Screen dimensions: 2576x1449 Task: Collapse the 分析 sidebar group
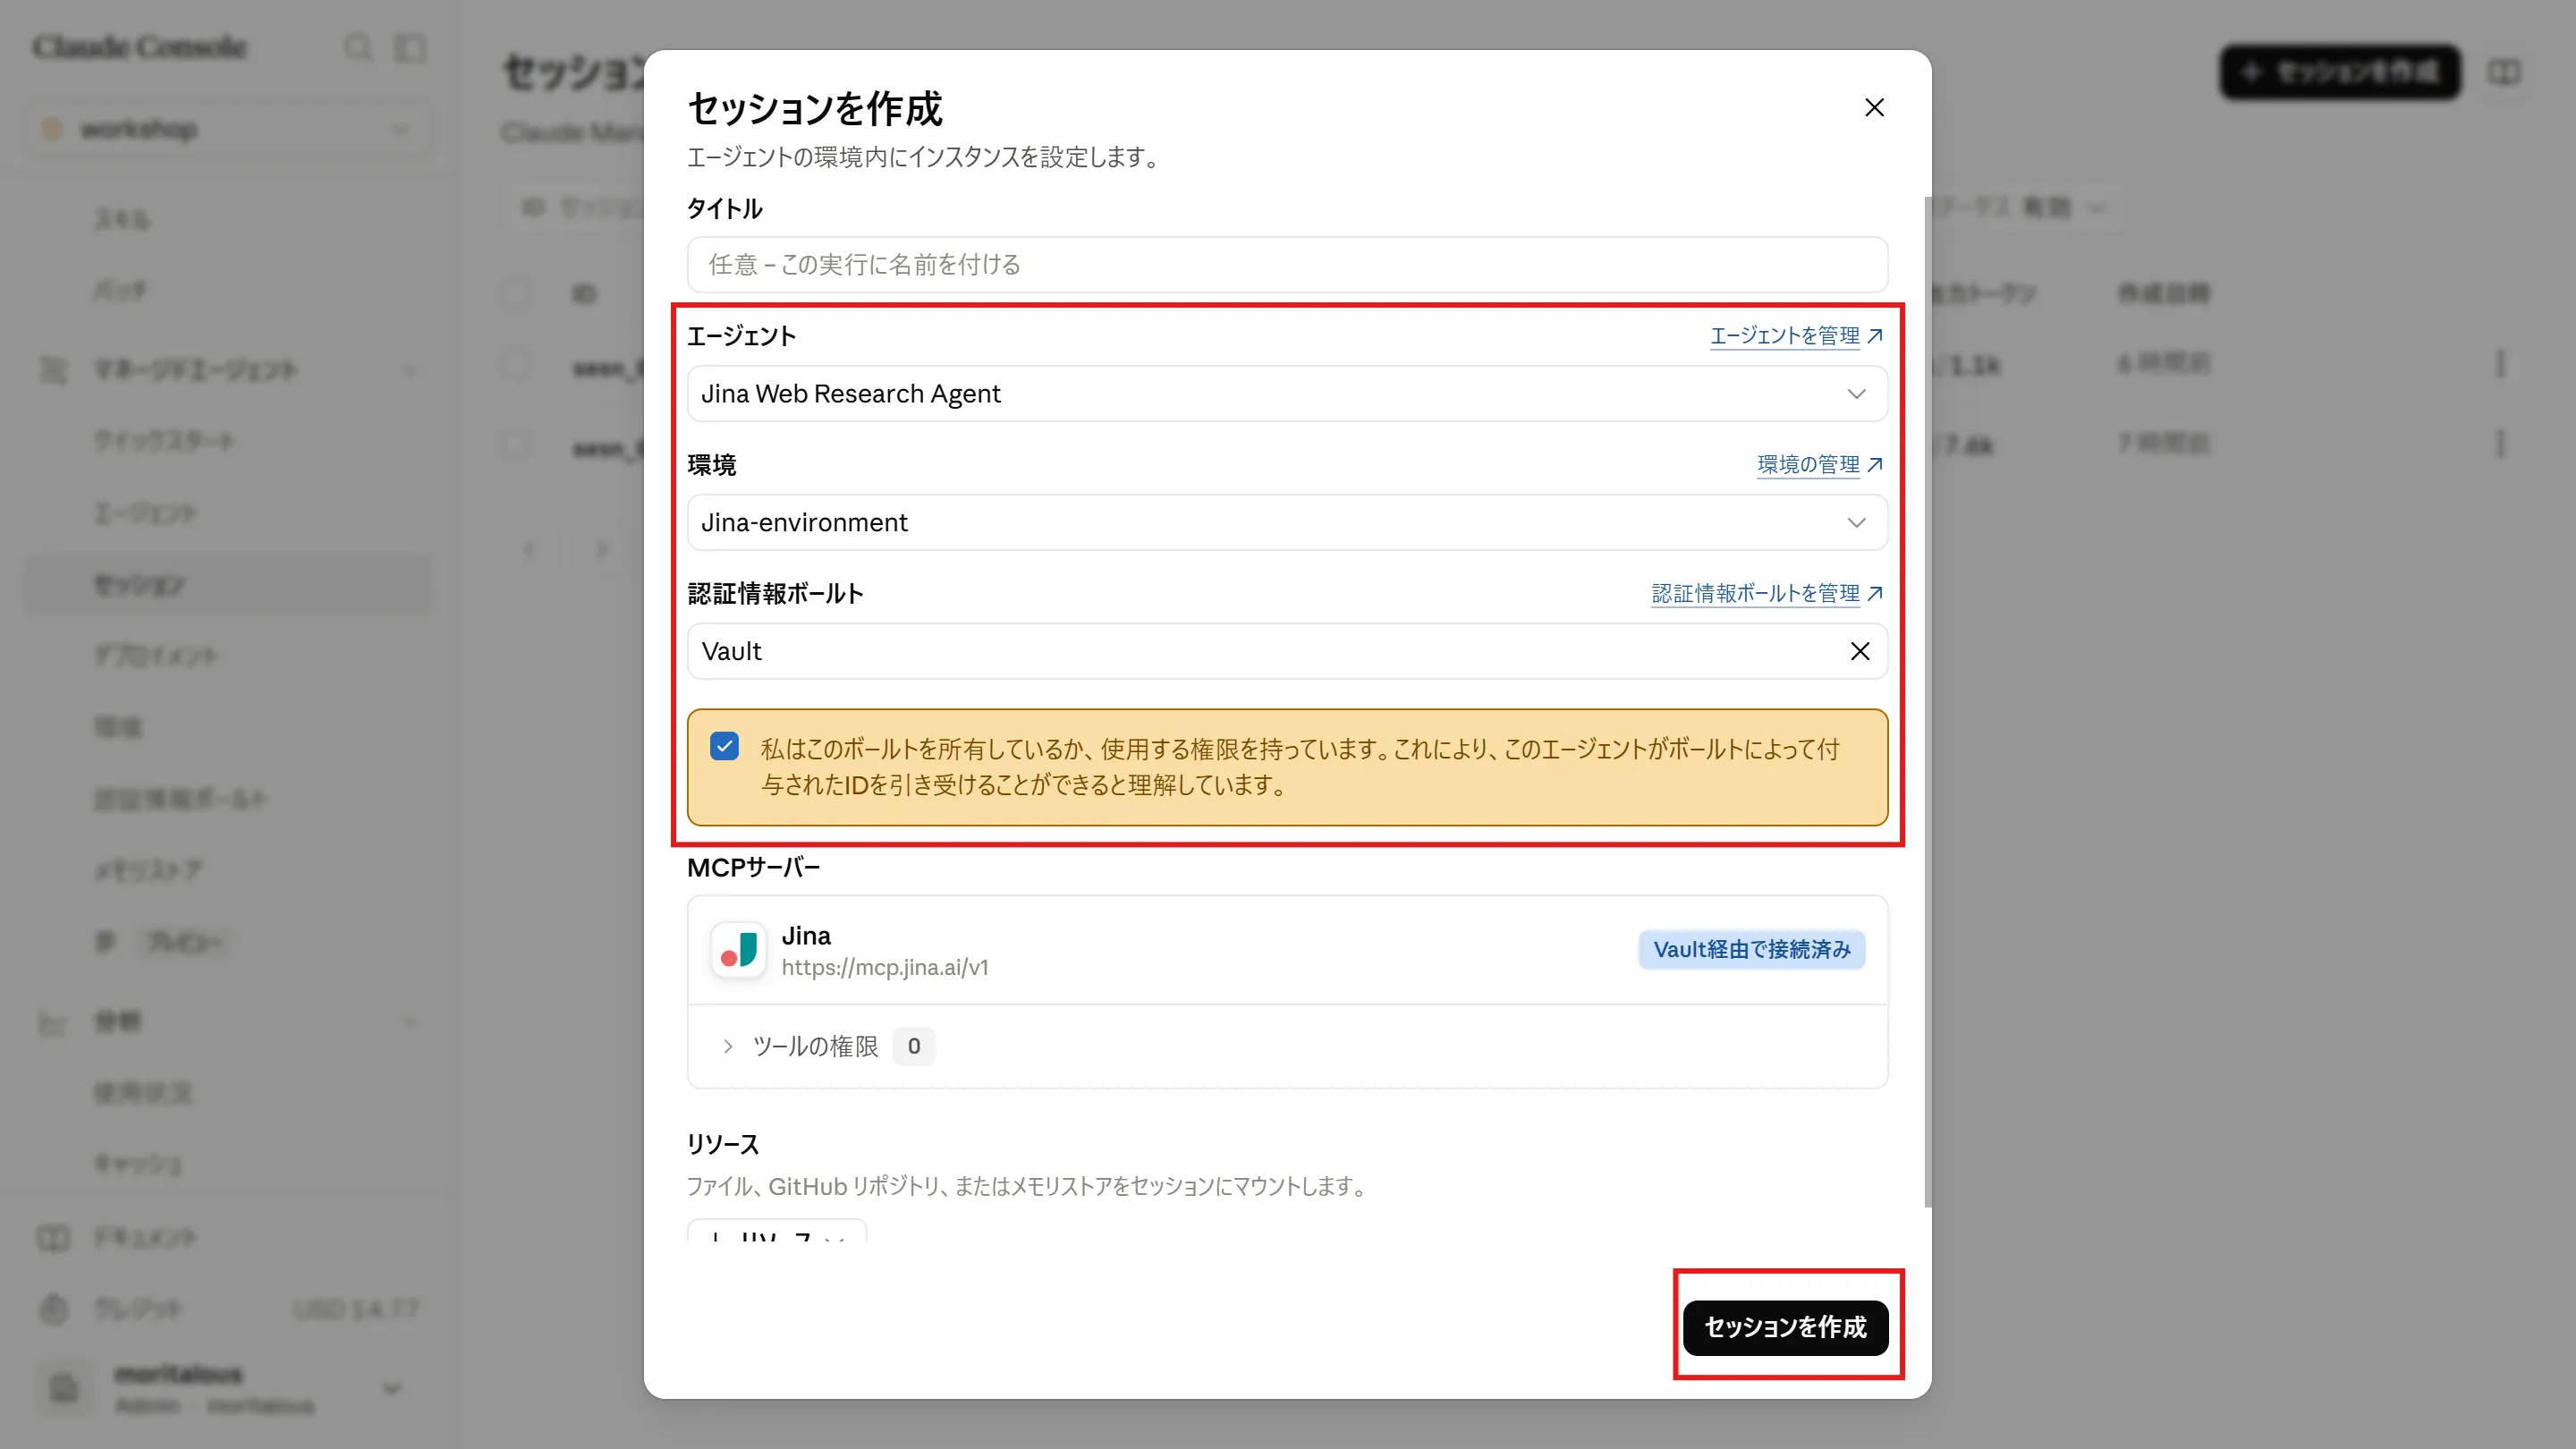tap(410, 1022)
